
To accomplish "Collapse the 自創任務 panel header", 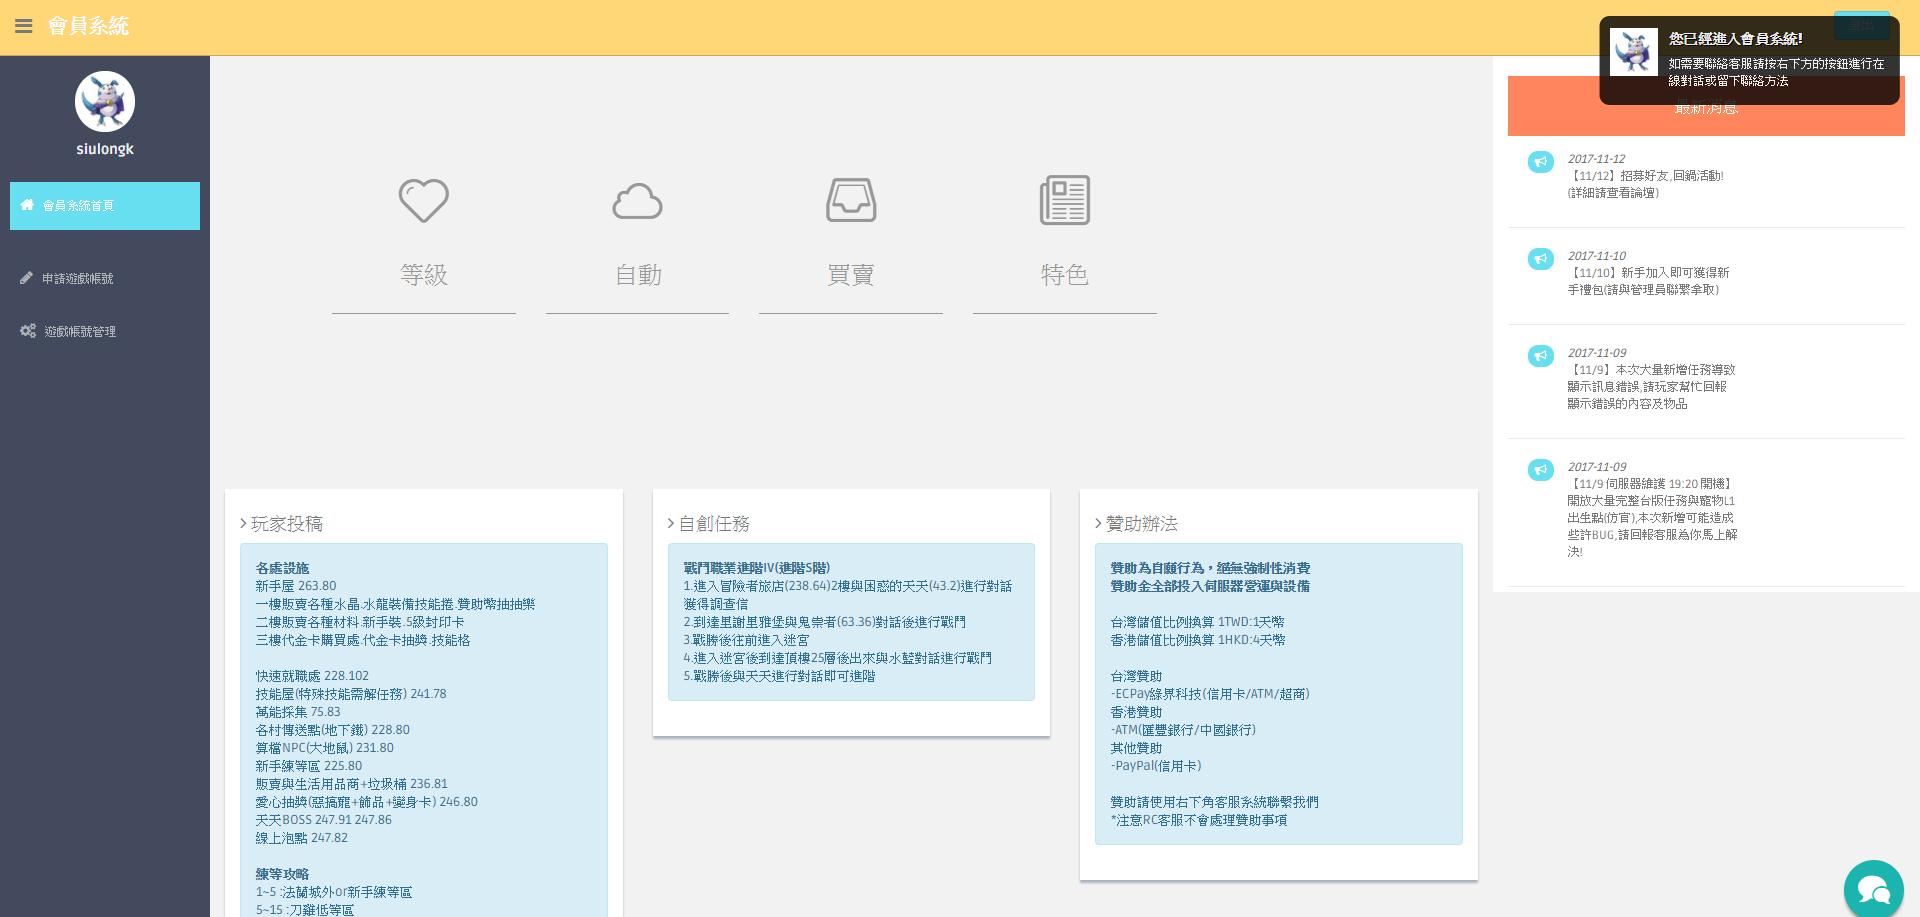I will [713, 524].
